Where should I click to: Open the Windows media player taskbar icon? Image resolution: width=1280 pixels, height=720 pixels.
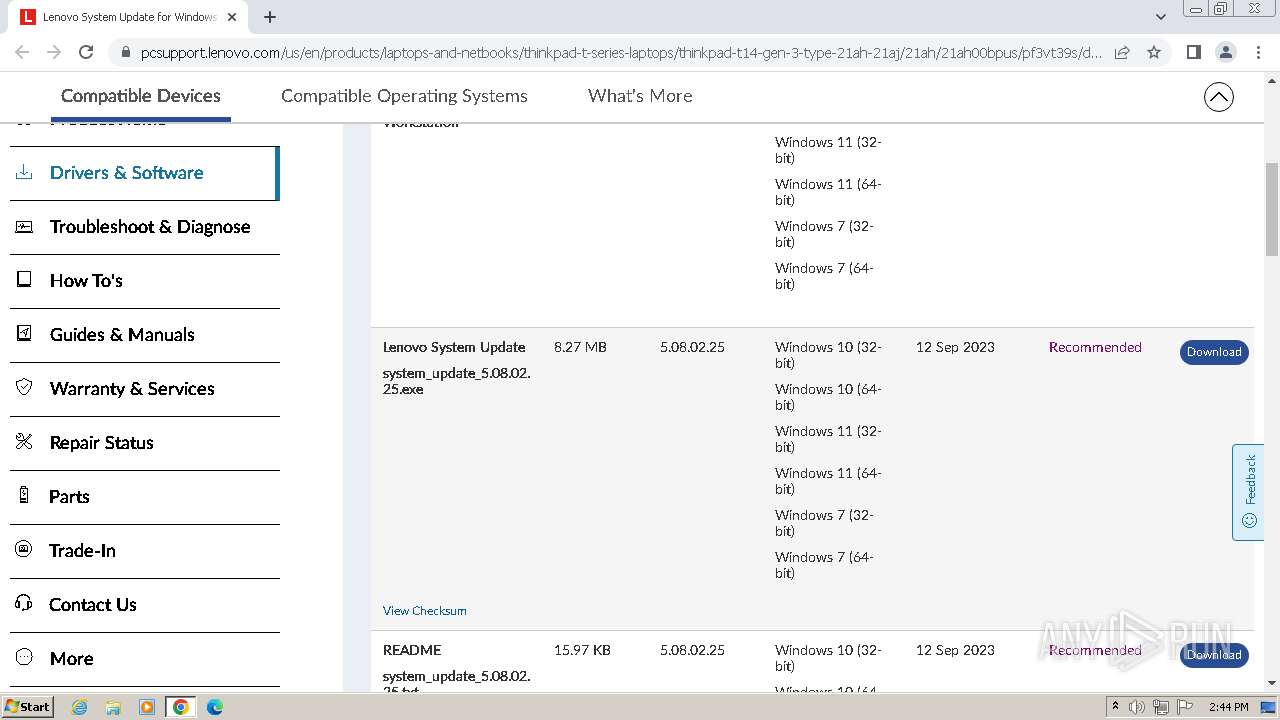click(x=147, y=707)
